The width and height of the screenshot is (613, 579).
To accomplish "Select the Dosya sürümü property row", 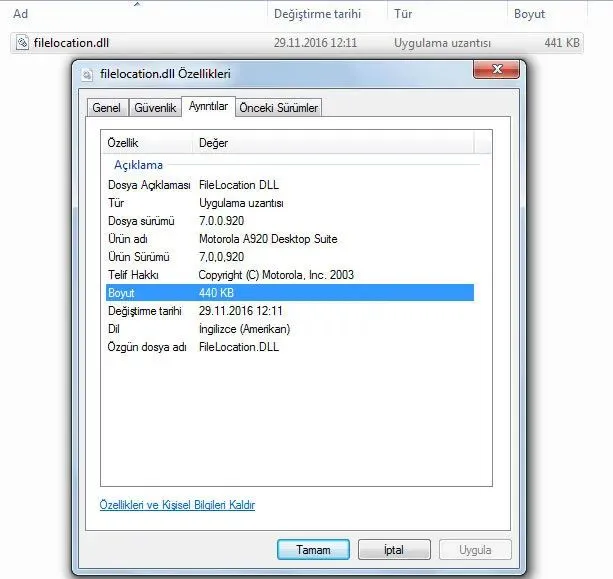I will 289,221.
